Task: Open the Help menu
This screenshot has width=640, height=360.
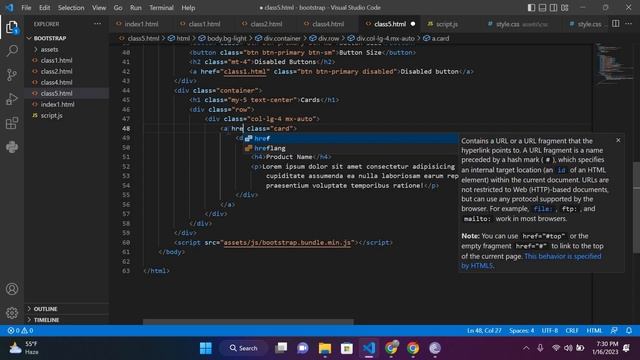Action: tap(188, 8)
